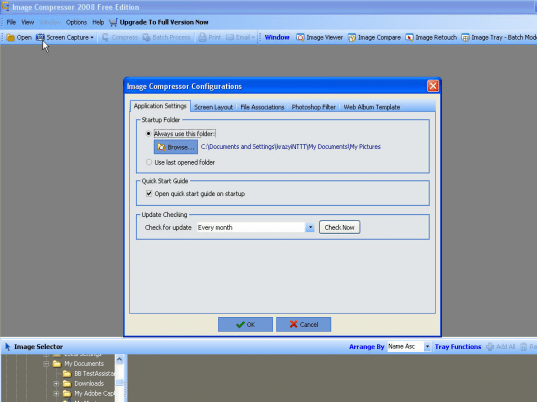Close the Image Compressor Configurations dialog
The width and height of the screenshot is (537, 402).
pos(433,86)
